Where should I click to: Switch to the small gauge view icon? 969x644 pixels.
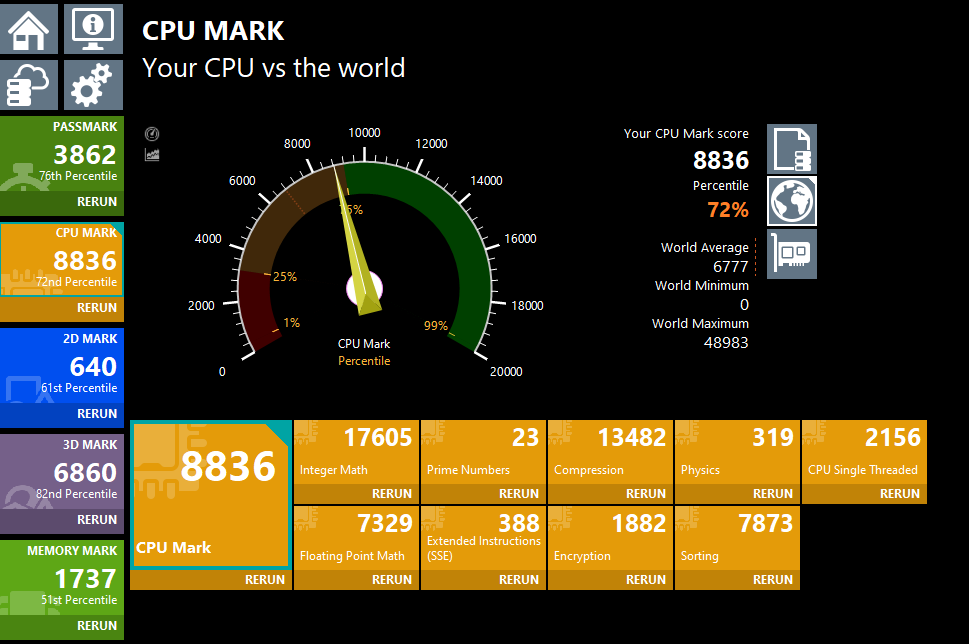(x=152, y=134)
